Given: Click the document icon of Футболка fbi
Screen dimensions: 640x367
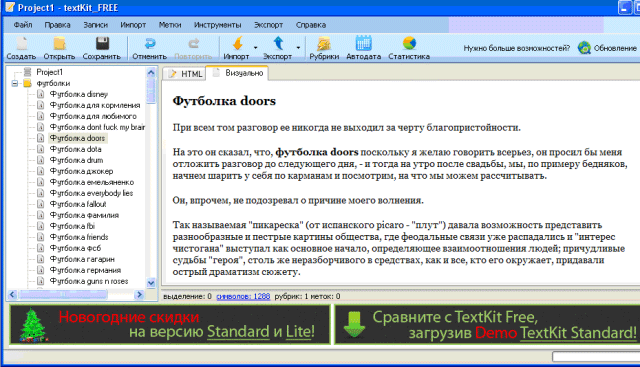Looking at the screenshot, I should click(40, 226).
